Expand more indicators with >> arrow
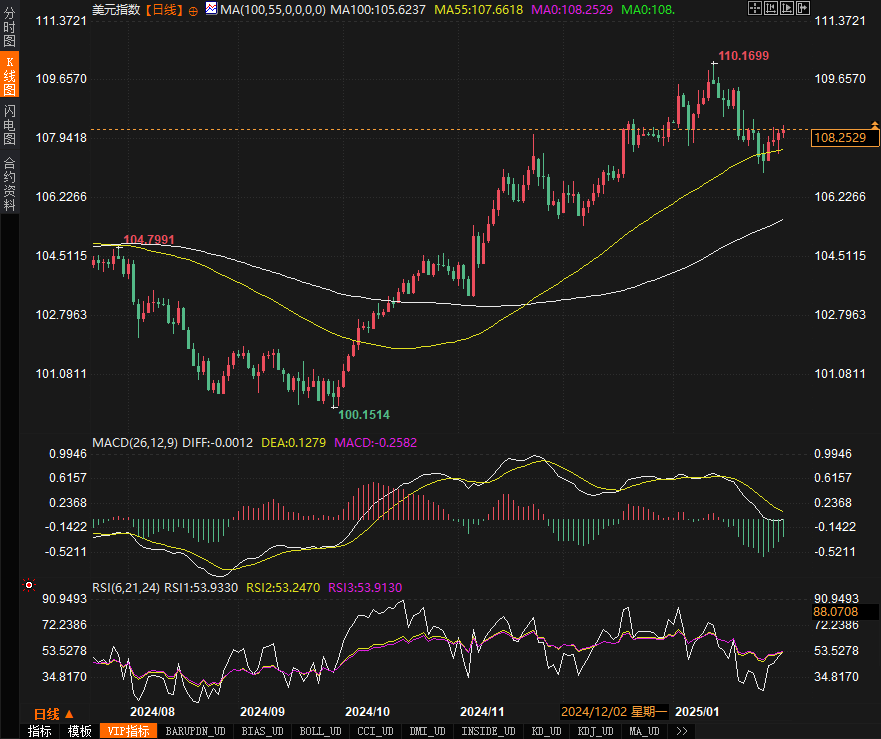 [x=682, y=731]
